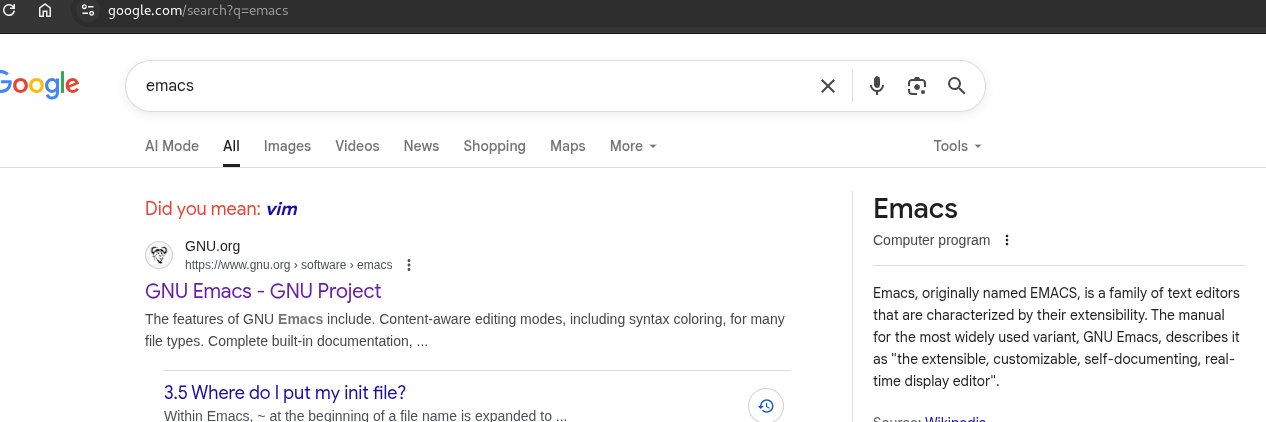Open the Shopping tab
The image size is (1266, 422).
click(494, 146)
